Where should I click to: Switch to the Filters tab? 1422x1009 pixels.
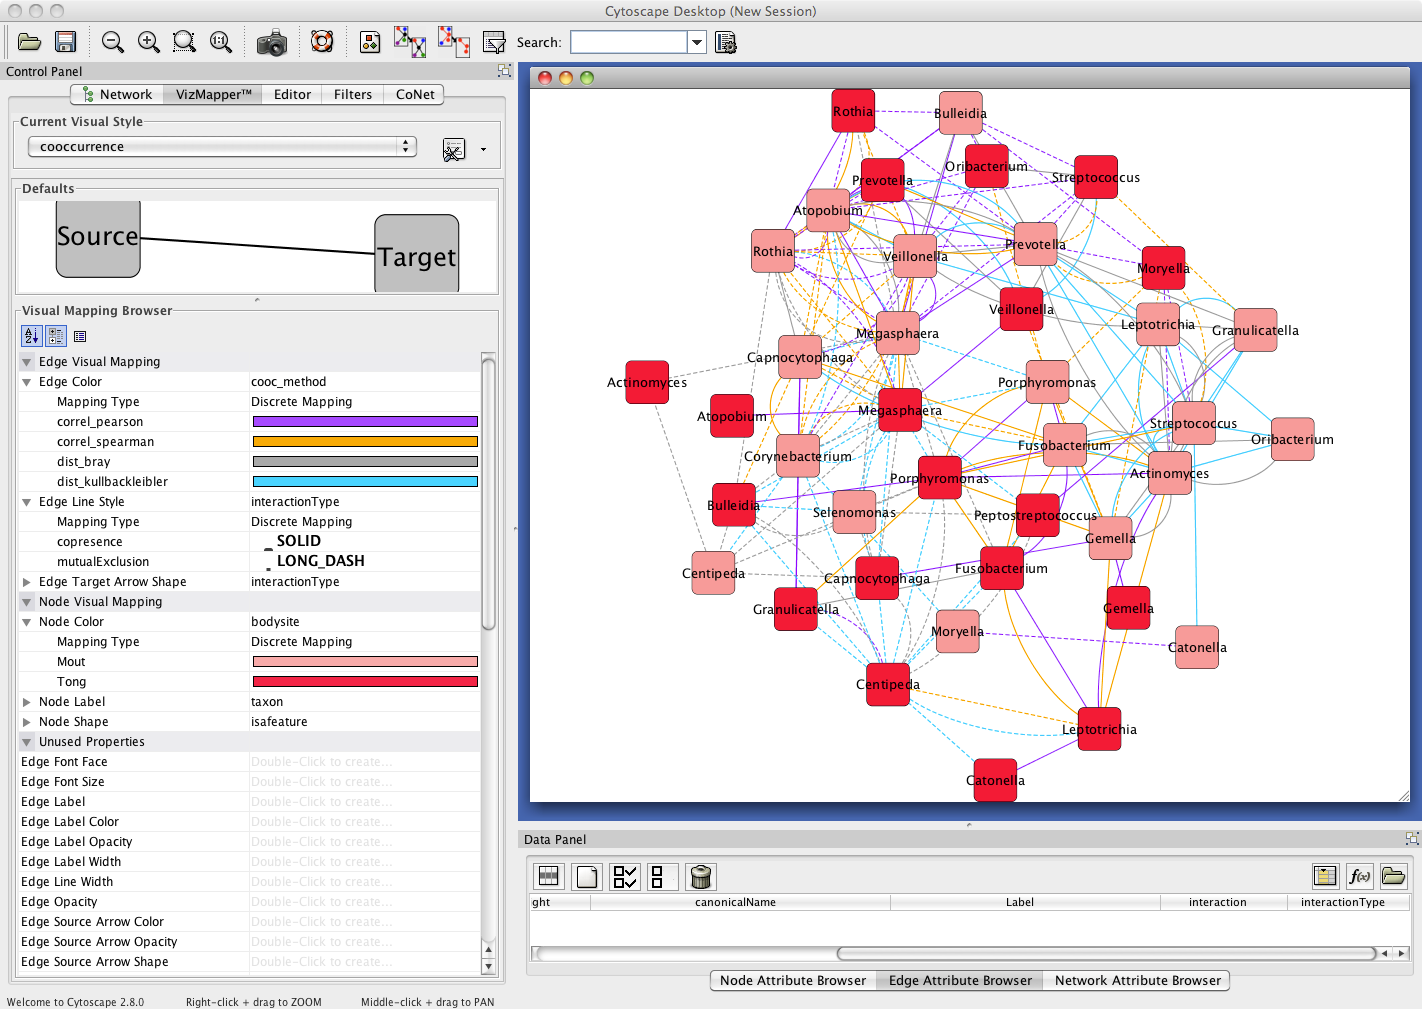coord(352,94)
